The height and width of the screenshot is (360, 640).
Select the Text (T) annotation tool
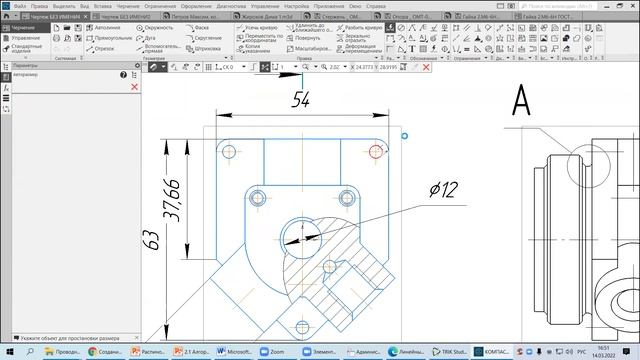(x=412, y=49)
